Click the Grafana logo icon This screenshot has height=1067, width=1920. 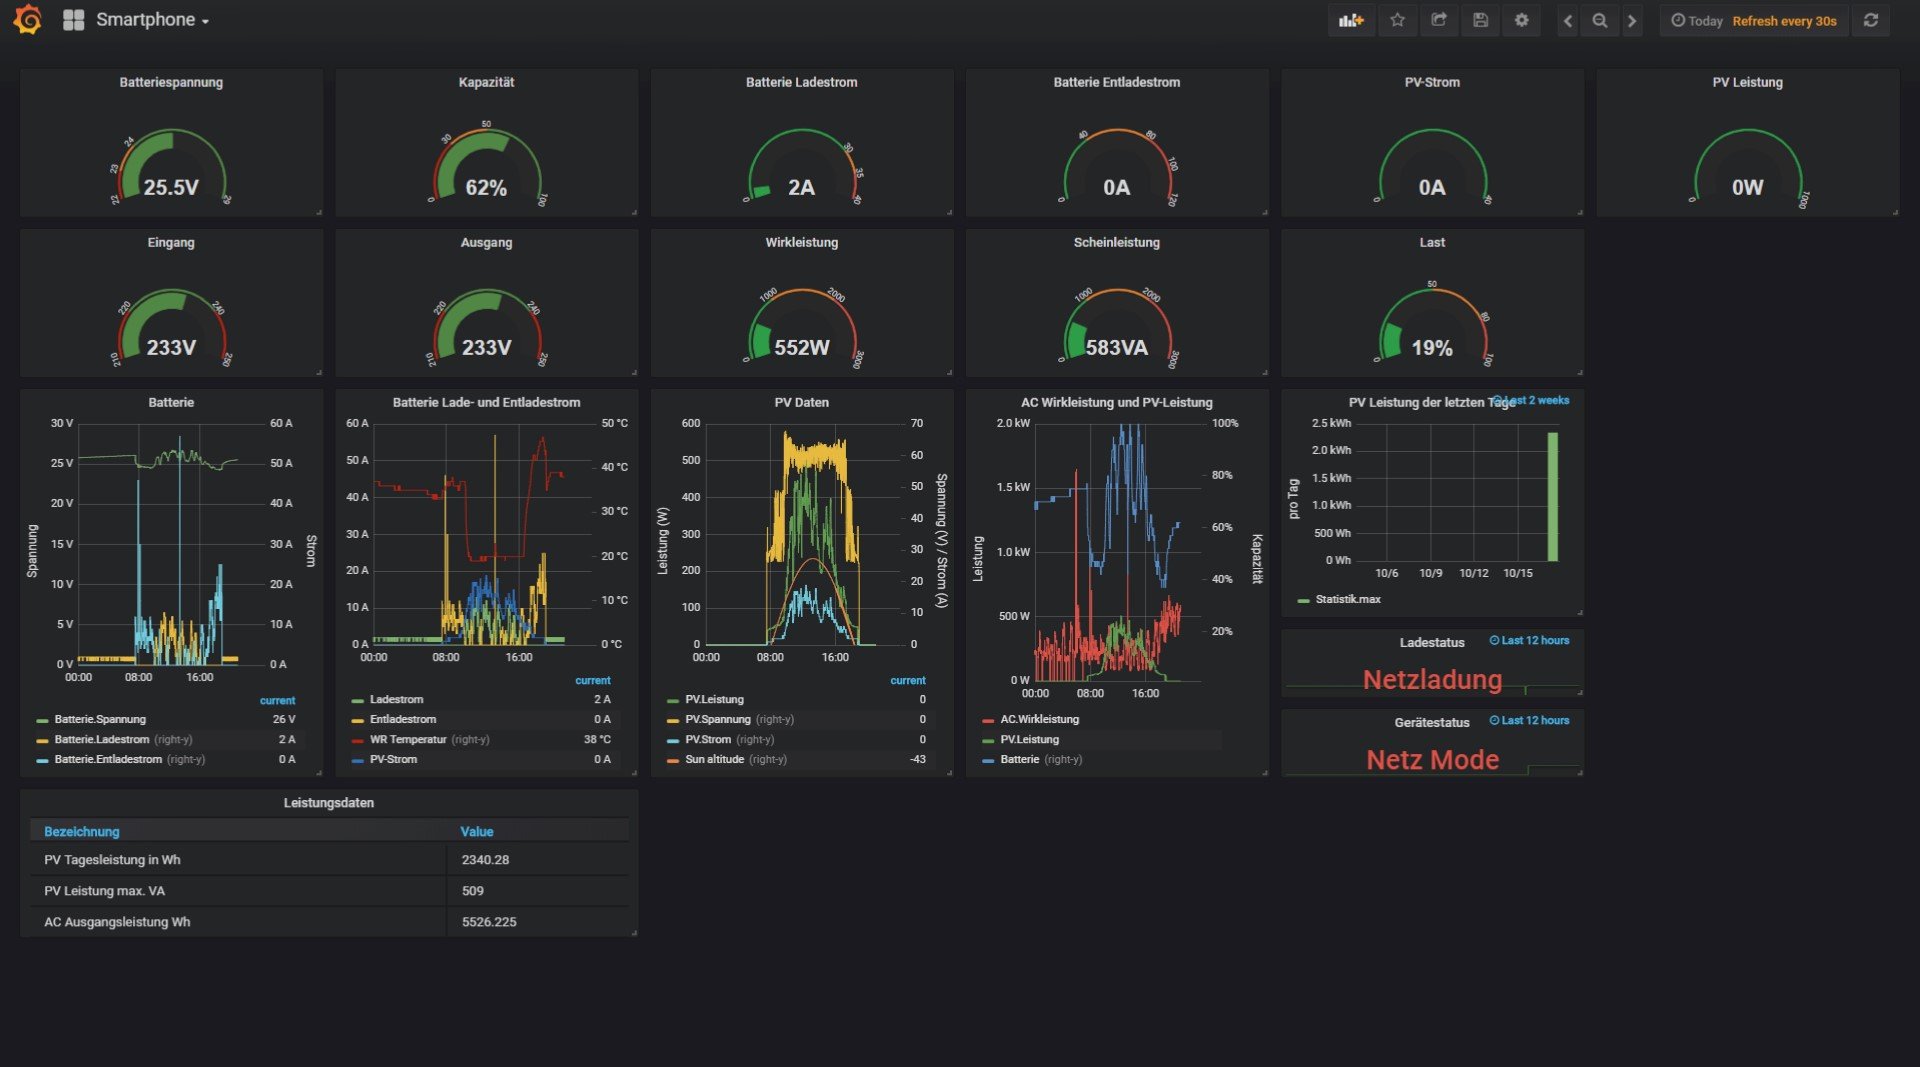(x=28, y=20)
